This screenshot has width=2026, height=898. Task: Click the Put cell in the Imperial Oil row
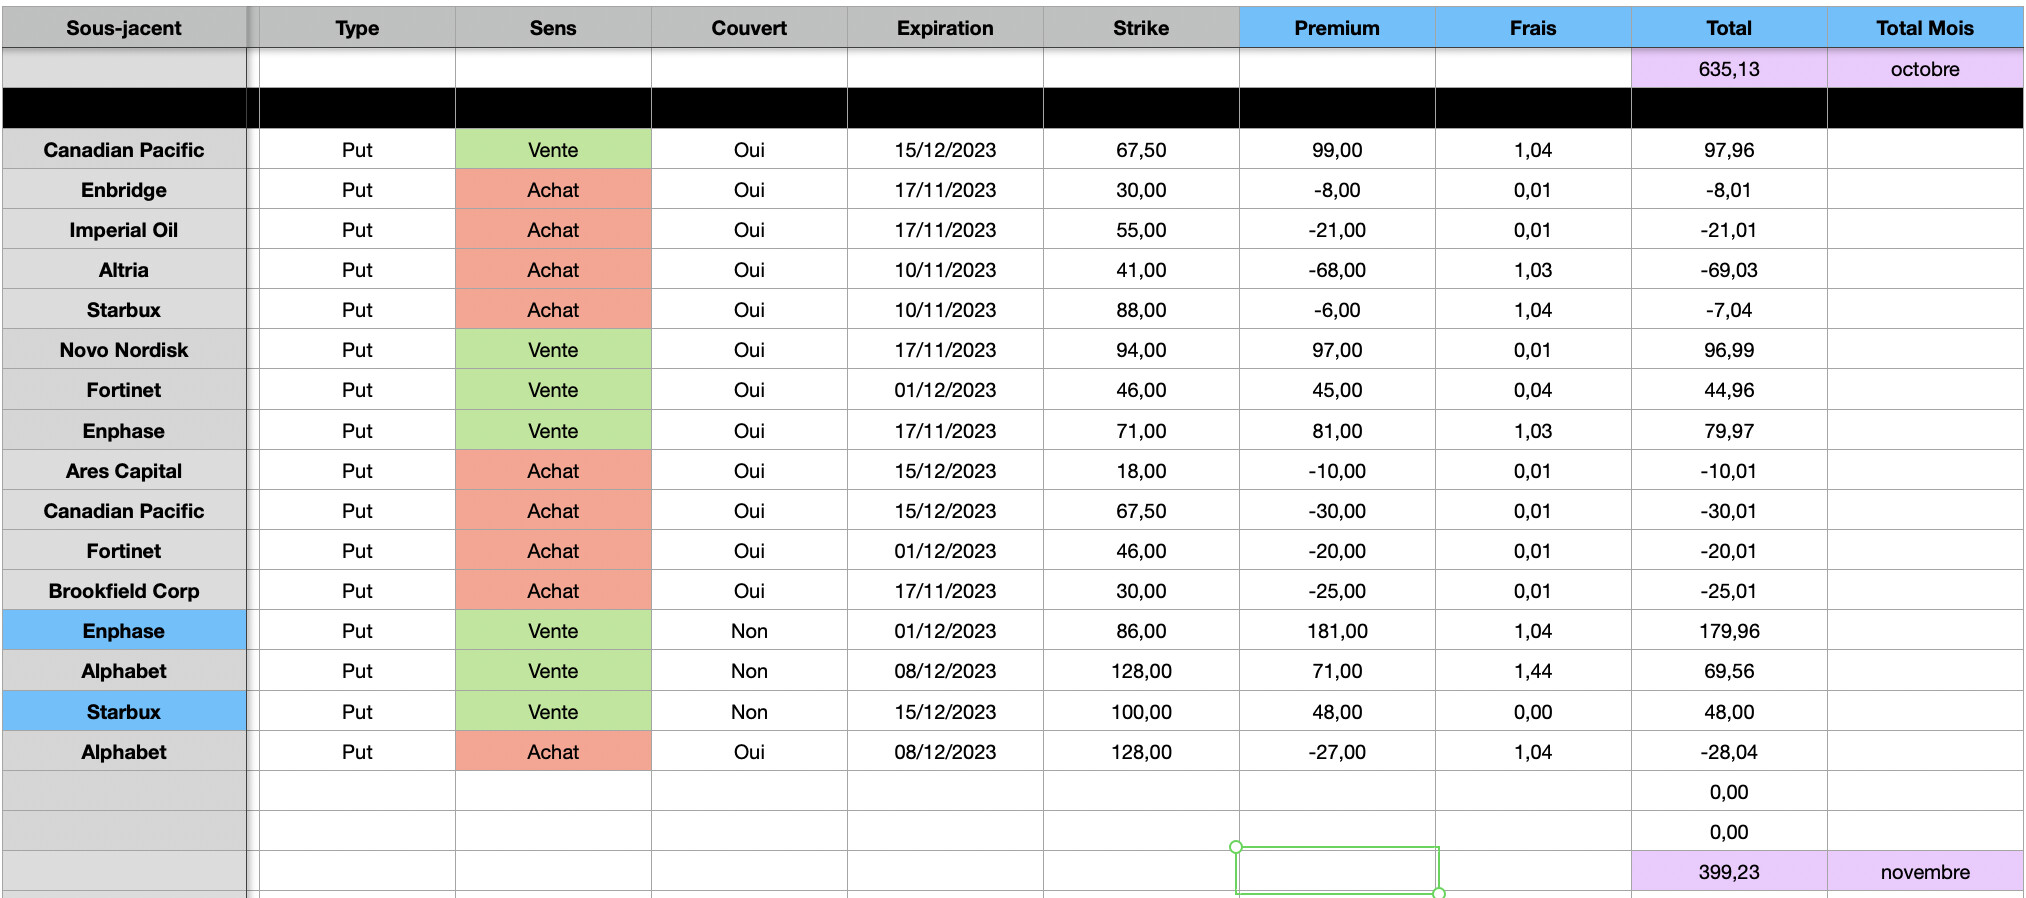357,230
